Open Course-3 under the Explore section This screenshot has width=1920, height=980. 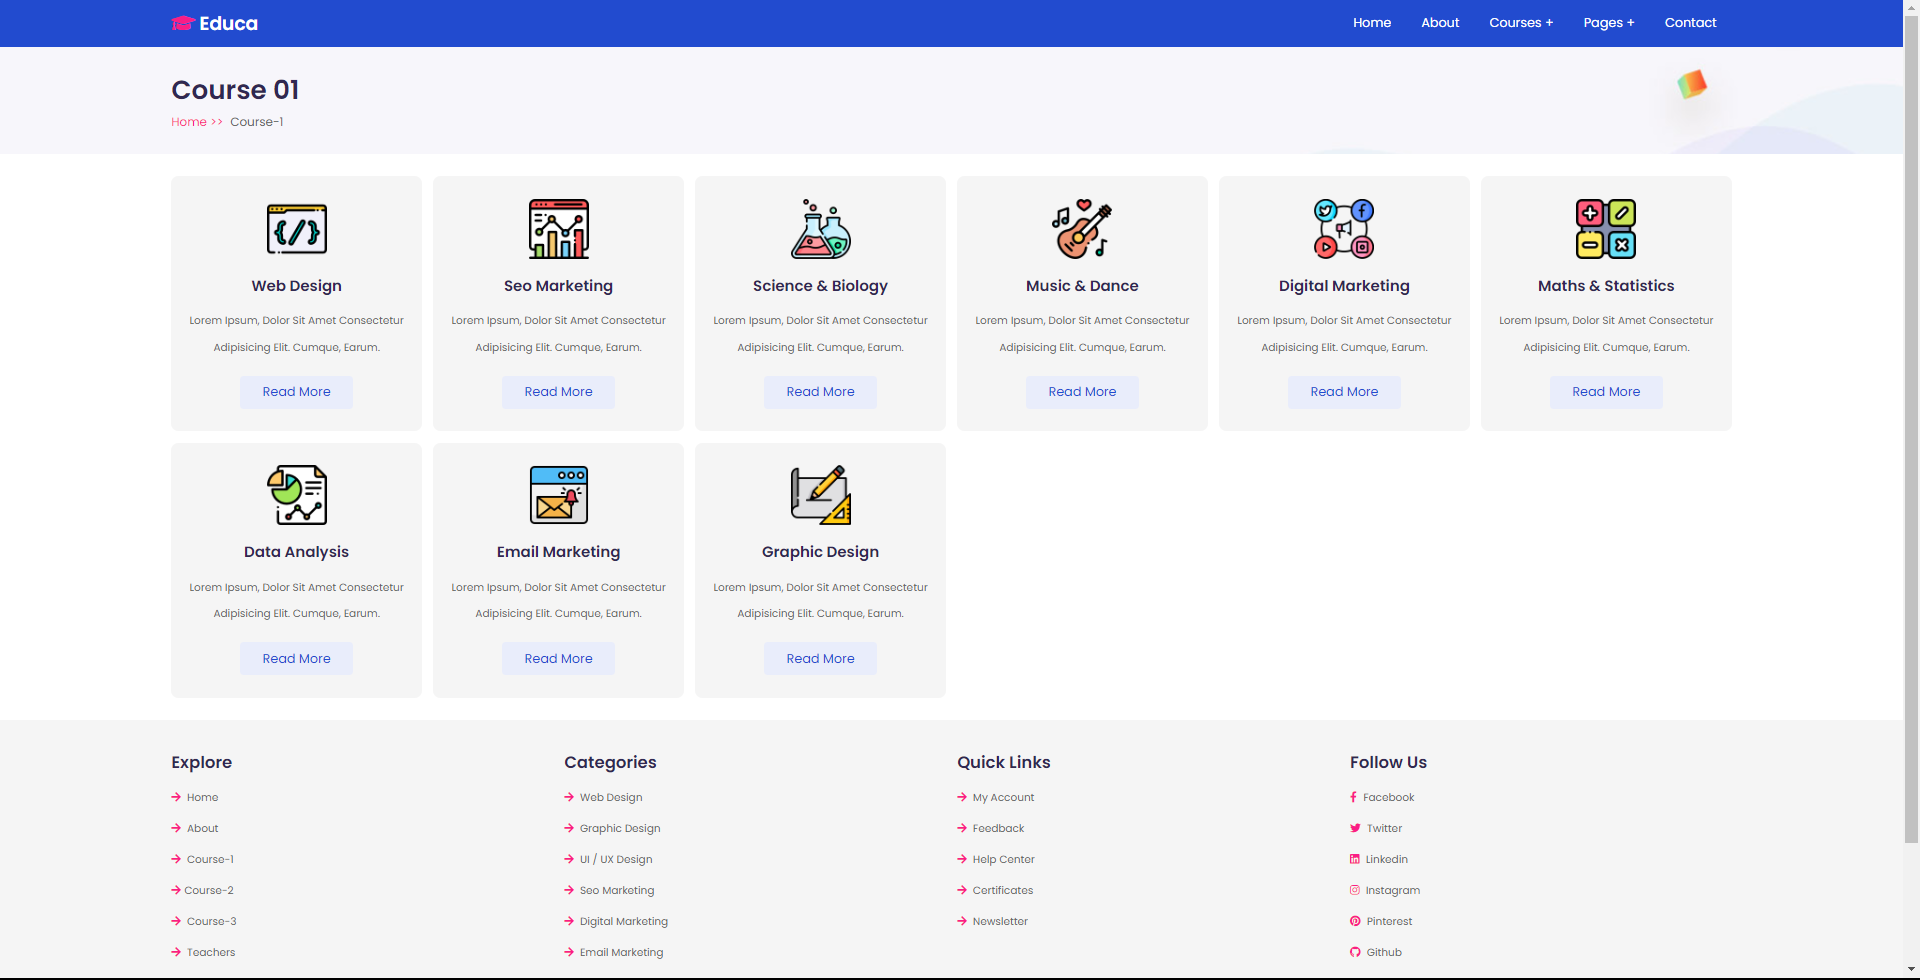point(211,921)
